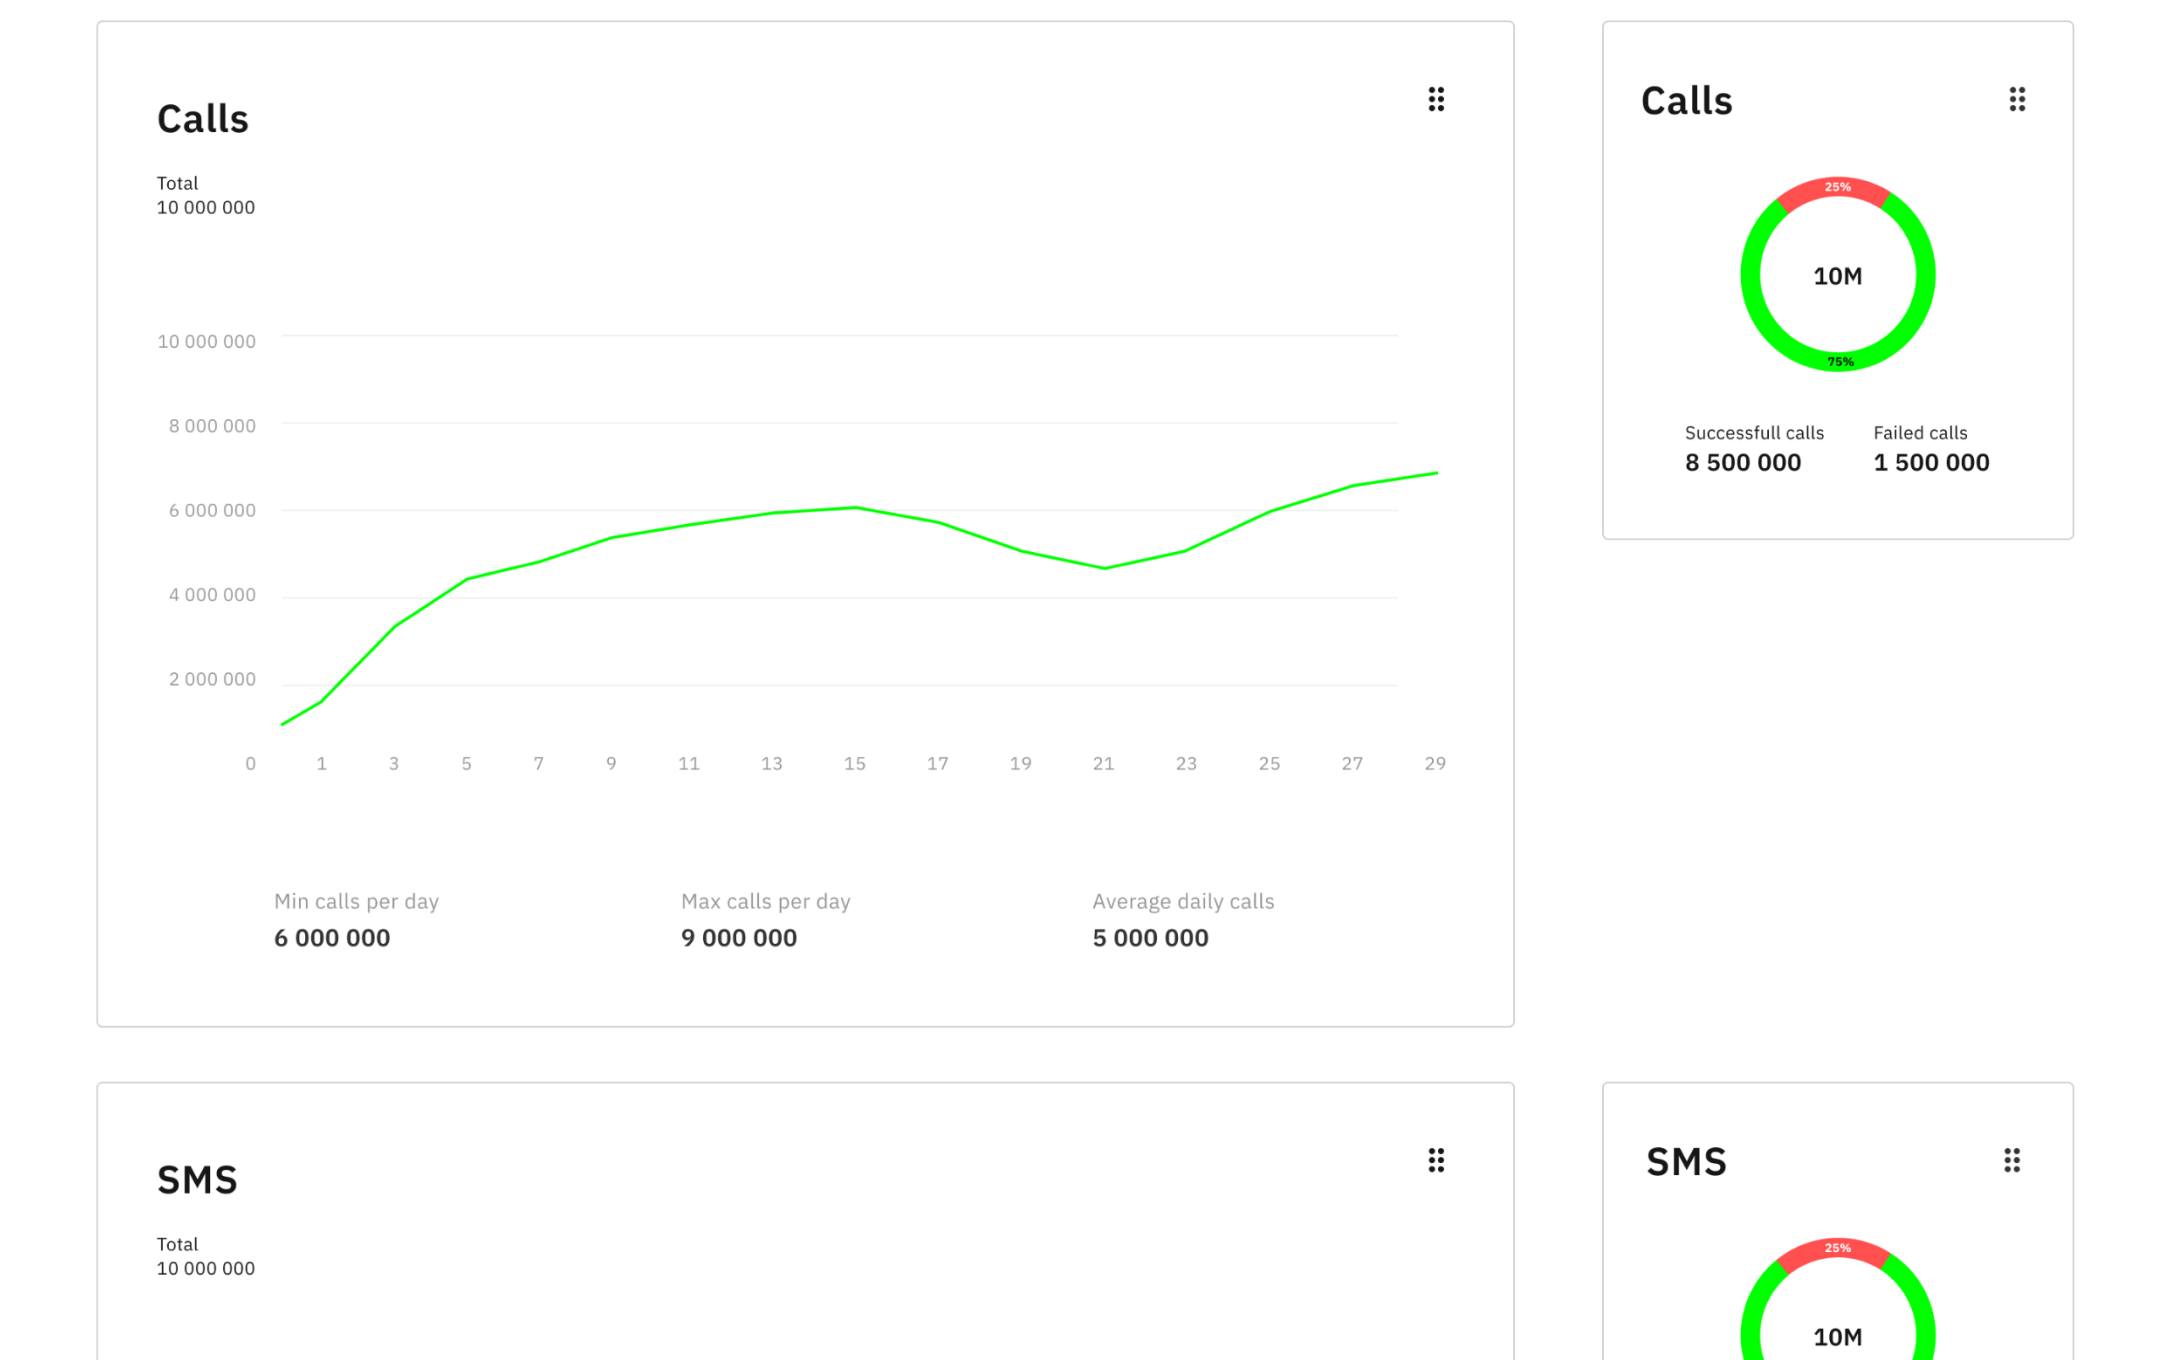Click the red 25% segment of Calls donut

(1837, 188)
